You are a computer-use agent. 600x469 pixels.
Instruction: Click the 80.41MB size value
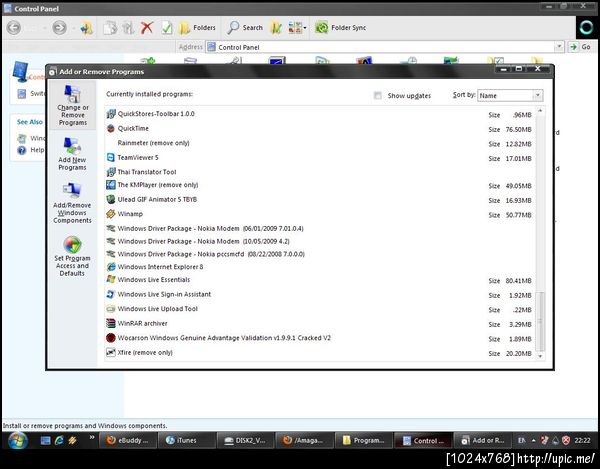click(x=518, y=281)
